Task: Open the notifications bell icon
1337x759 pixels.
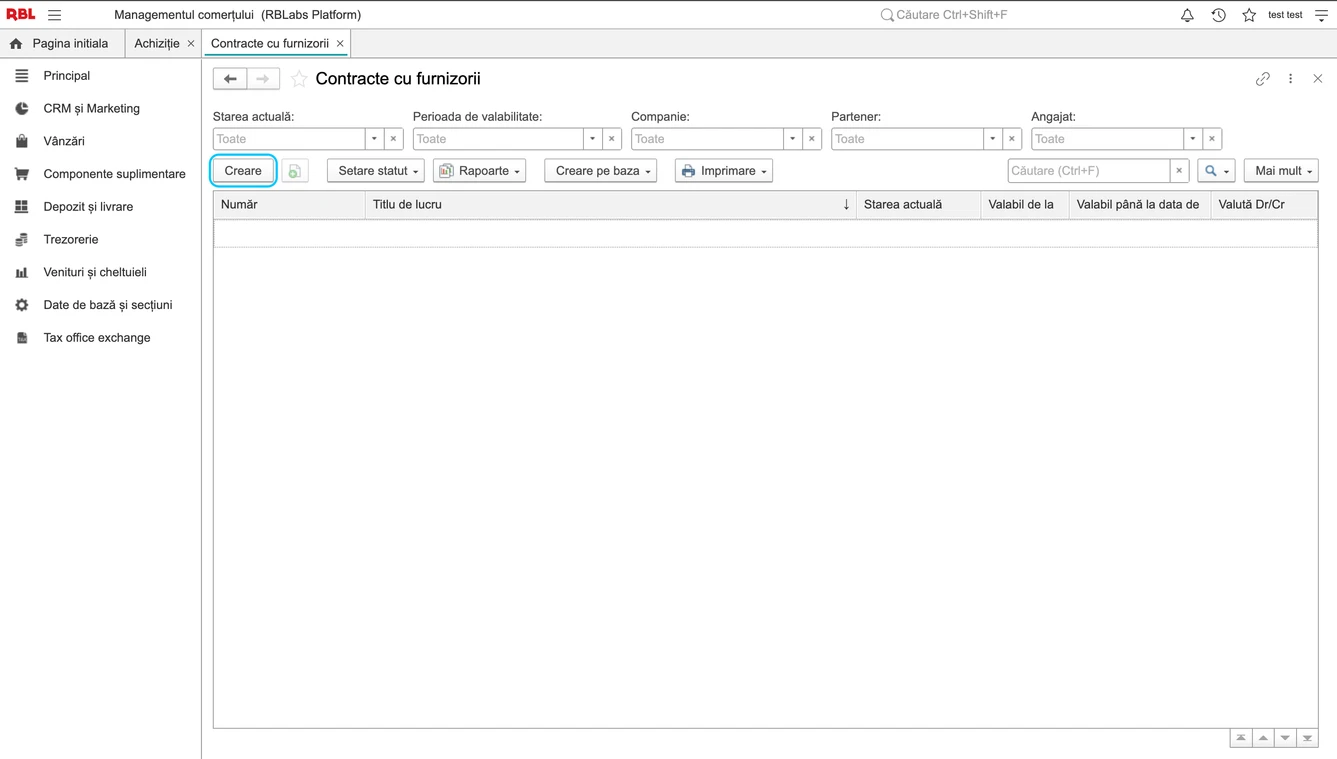Action: tap(1187, 15)
